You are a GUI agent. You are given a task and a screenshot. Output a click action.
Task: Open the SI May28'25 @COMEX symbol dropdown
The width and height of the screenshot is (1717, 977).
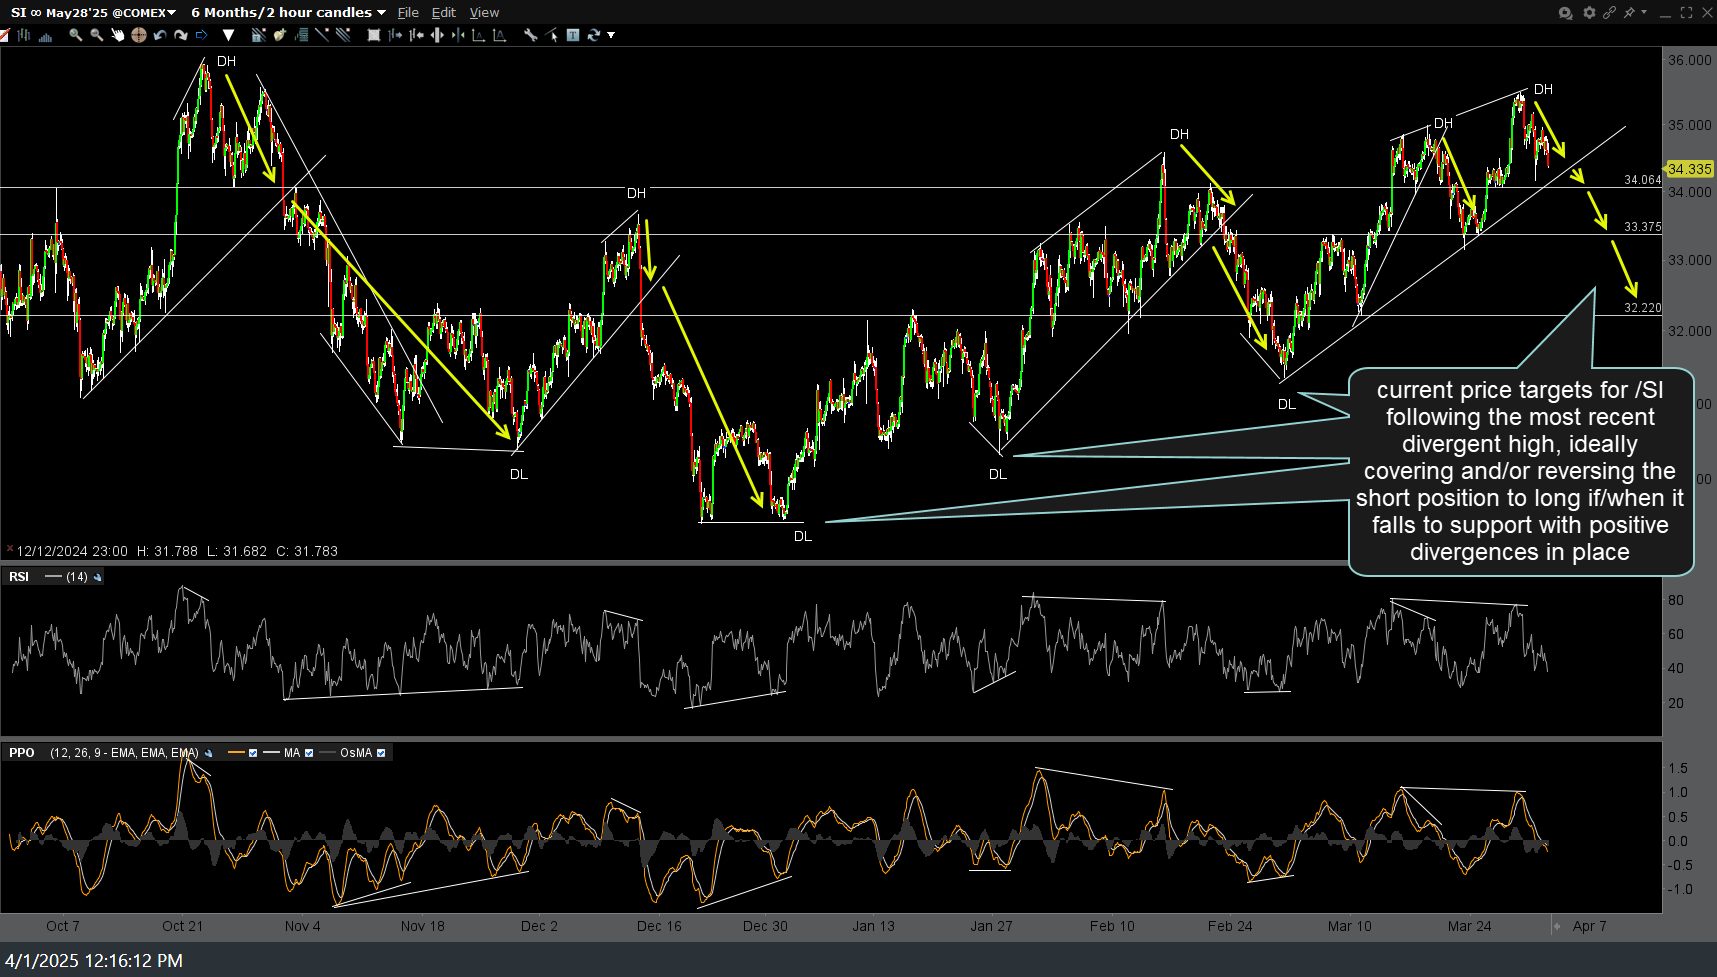point(93,12)
